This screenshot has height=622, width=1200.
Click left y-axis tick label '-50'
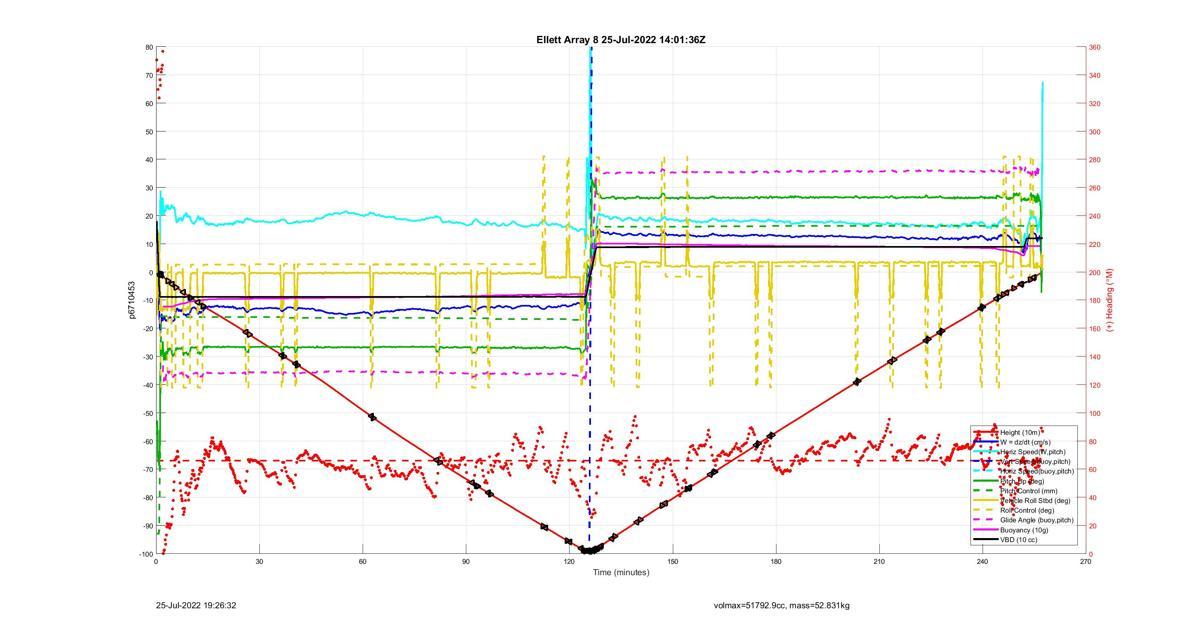[147, 413]
